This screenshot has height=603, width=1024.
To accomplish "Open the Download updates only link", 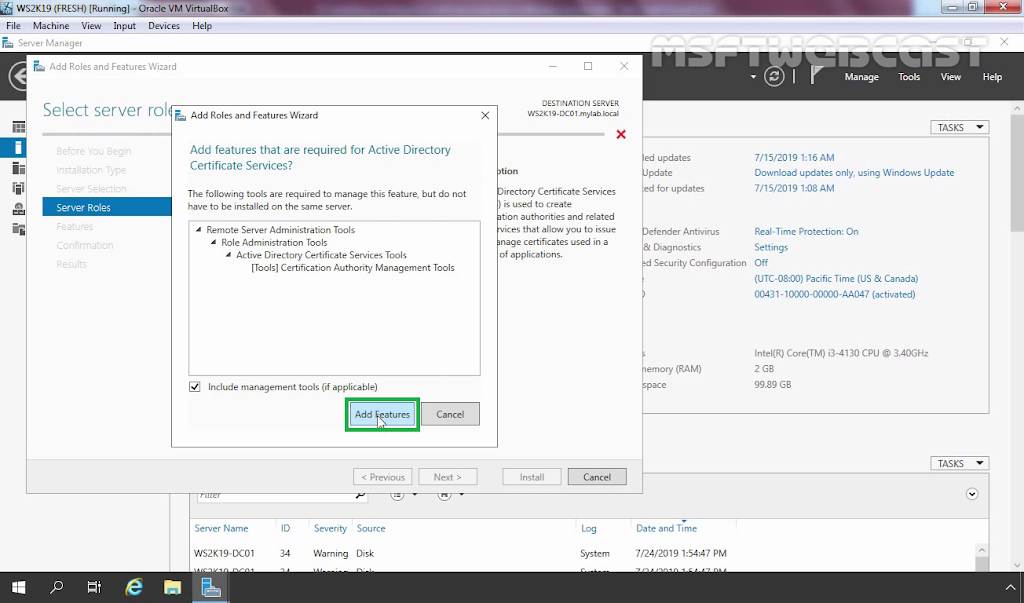I will (x=854, y=172).
